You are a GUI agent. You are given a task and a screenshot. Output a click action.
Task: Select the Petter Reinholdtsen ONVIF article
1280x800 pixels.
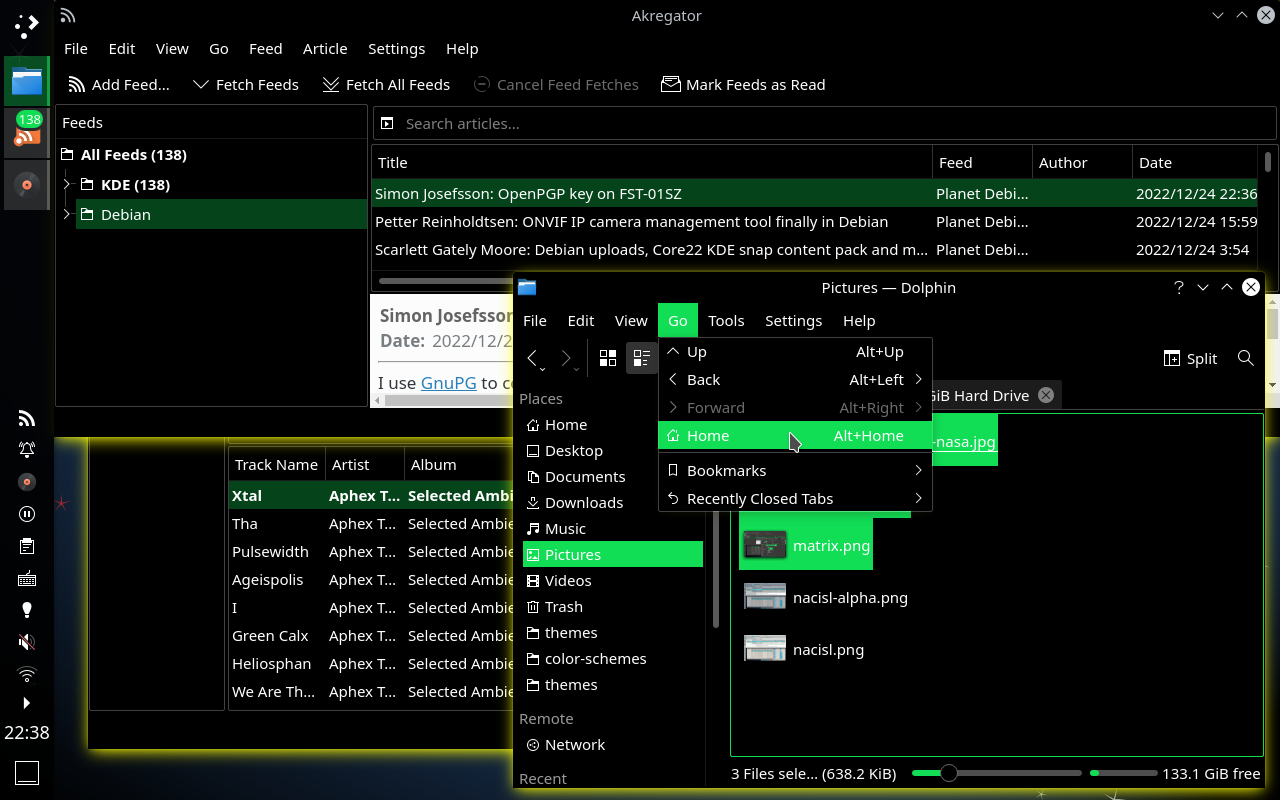point(815,222)
